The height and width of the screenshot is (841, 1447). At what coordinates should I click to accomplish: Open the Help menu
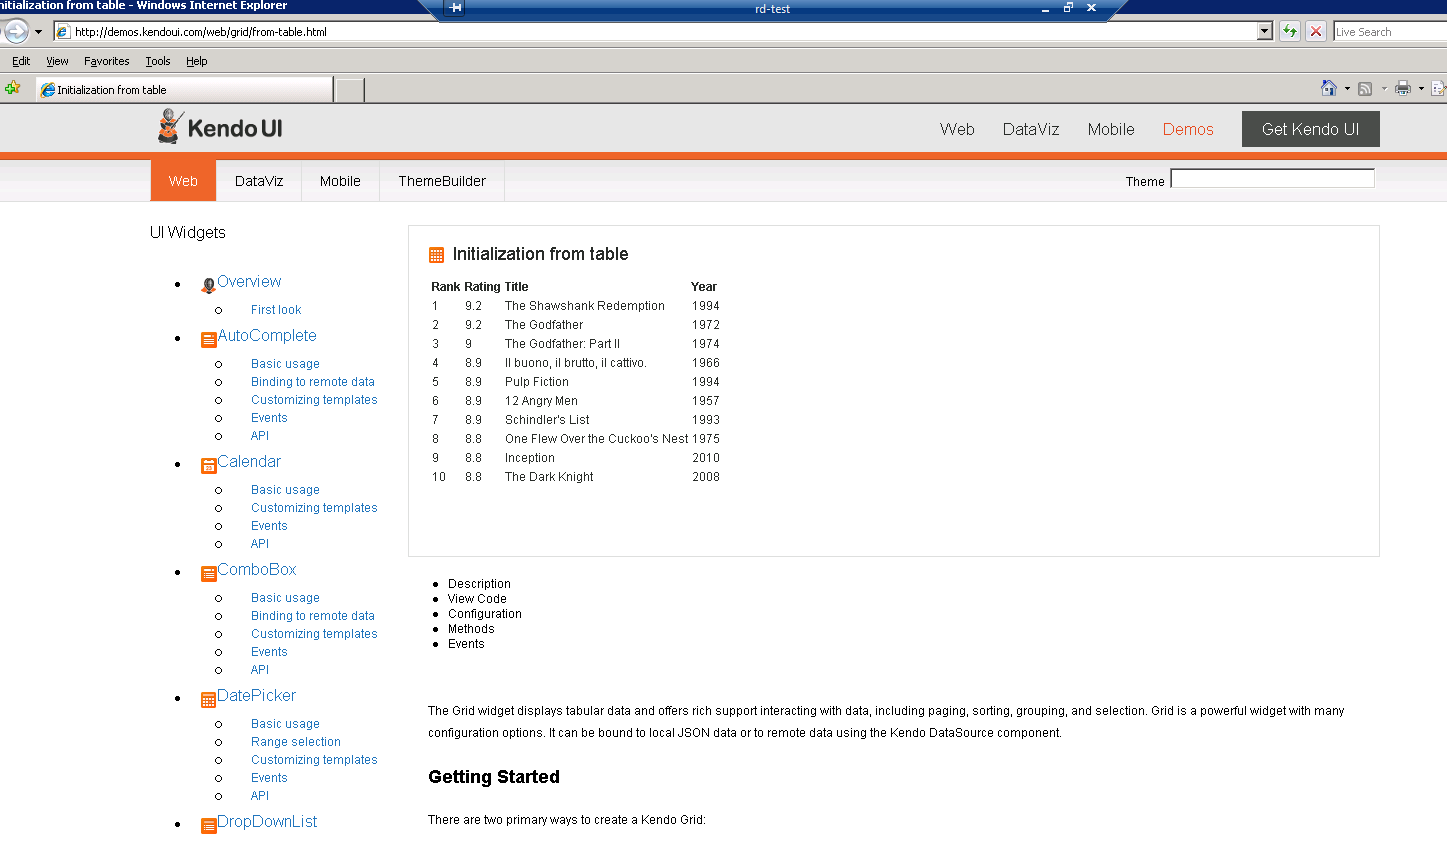pos(197,61)
